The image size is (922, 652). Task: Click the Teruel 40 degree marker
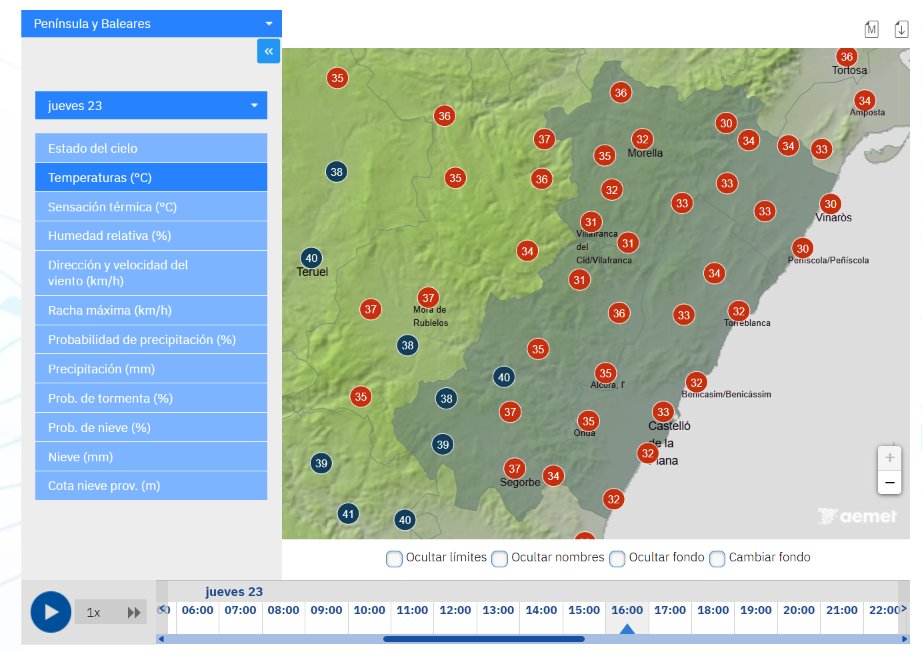(311, 258)
